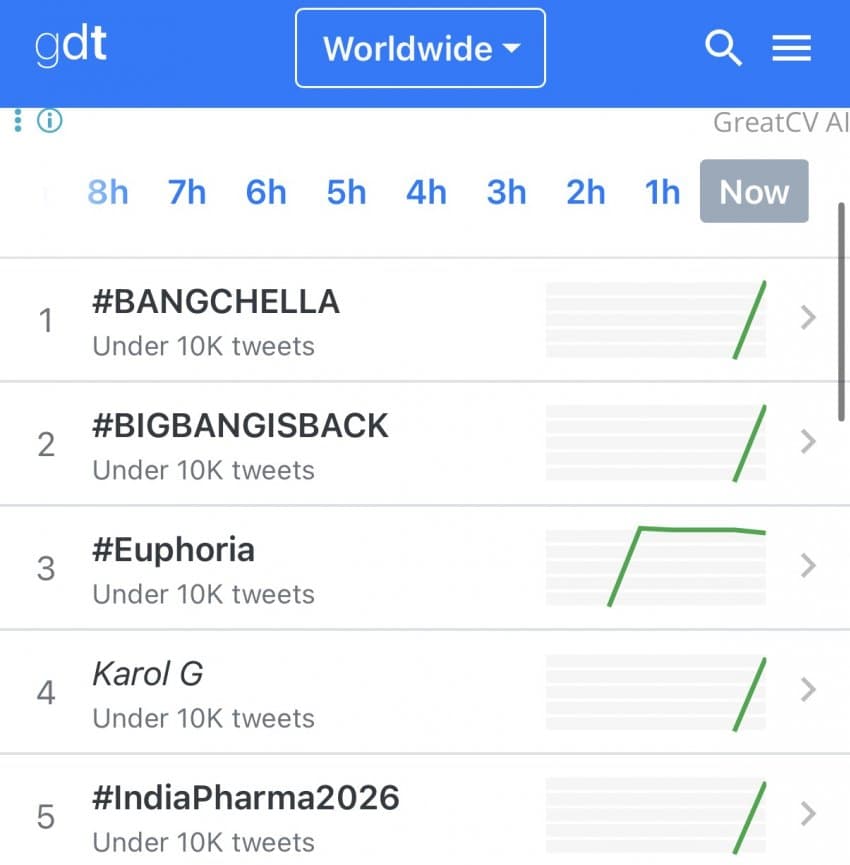Expand #BIGBANGISBACK row chevron arrow
850x865 pixels.
[x=809, y=442]
